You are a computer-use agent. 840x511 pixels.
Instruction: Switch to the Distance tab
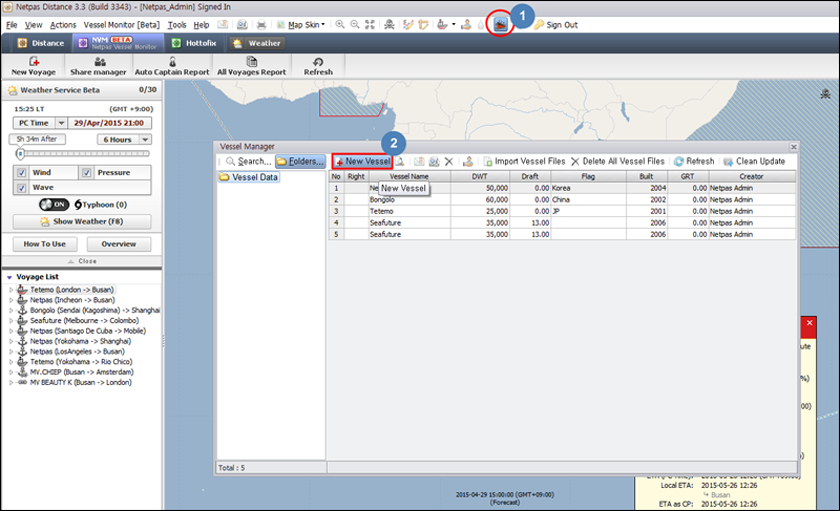click(x=41, y=43)
